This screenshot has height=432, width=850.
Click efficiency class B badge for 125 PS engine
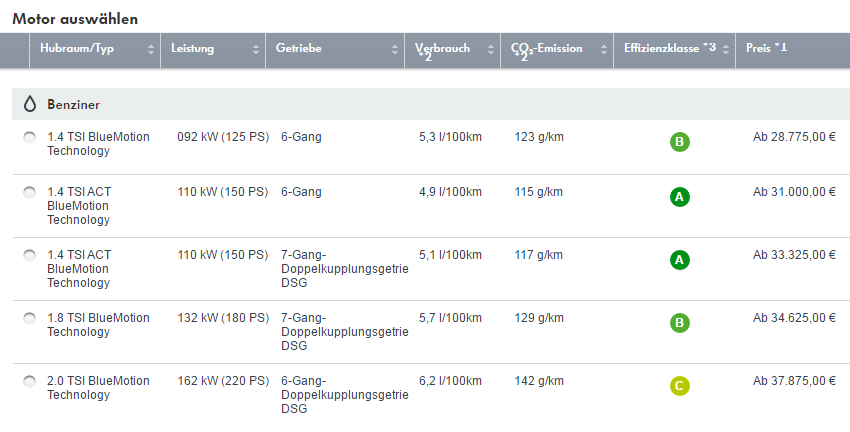(679, 142)
